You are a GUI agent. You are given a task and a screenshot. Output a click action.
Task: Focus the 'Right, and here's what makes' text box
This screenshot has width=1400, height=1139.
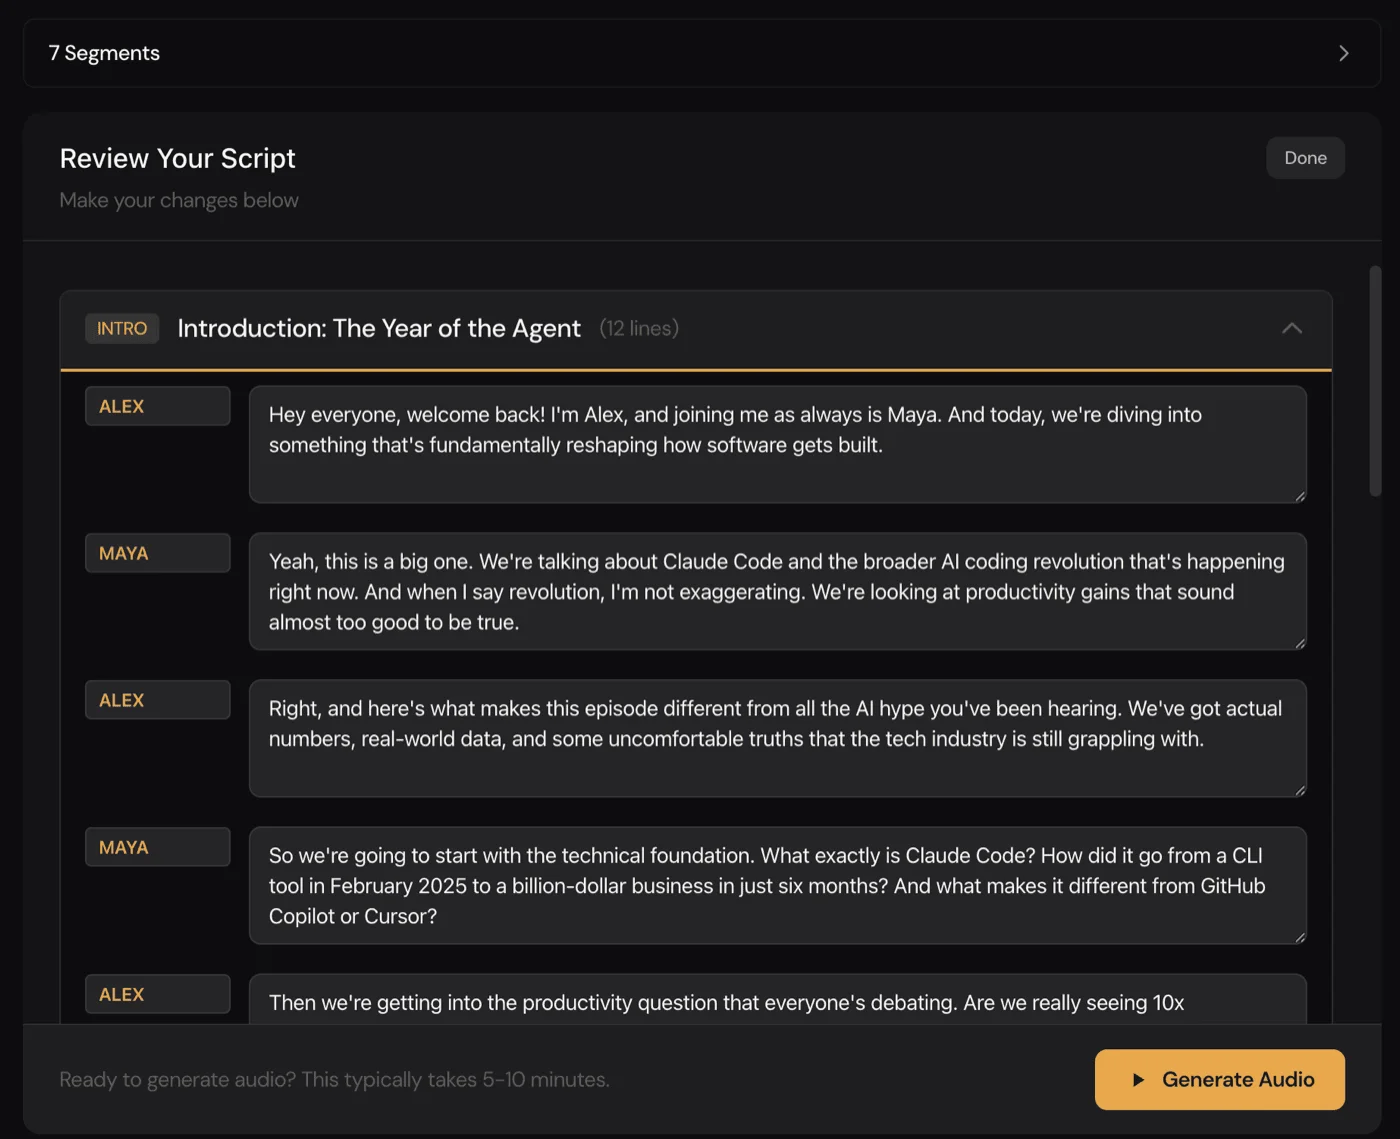776,737
